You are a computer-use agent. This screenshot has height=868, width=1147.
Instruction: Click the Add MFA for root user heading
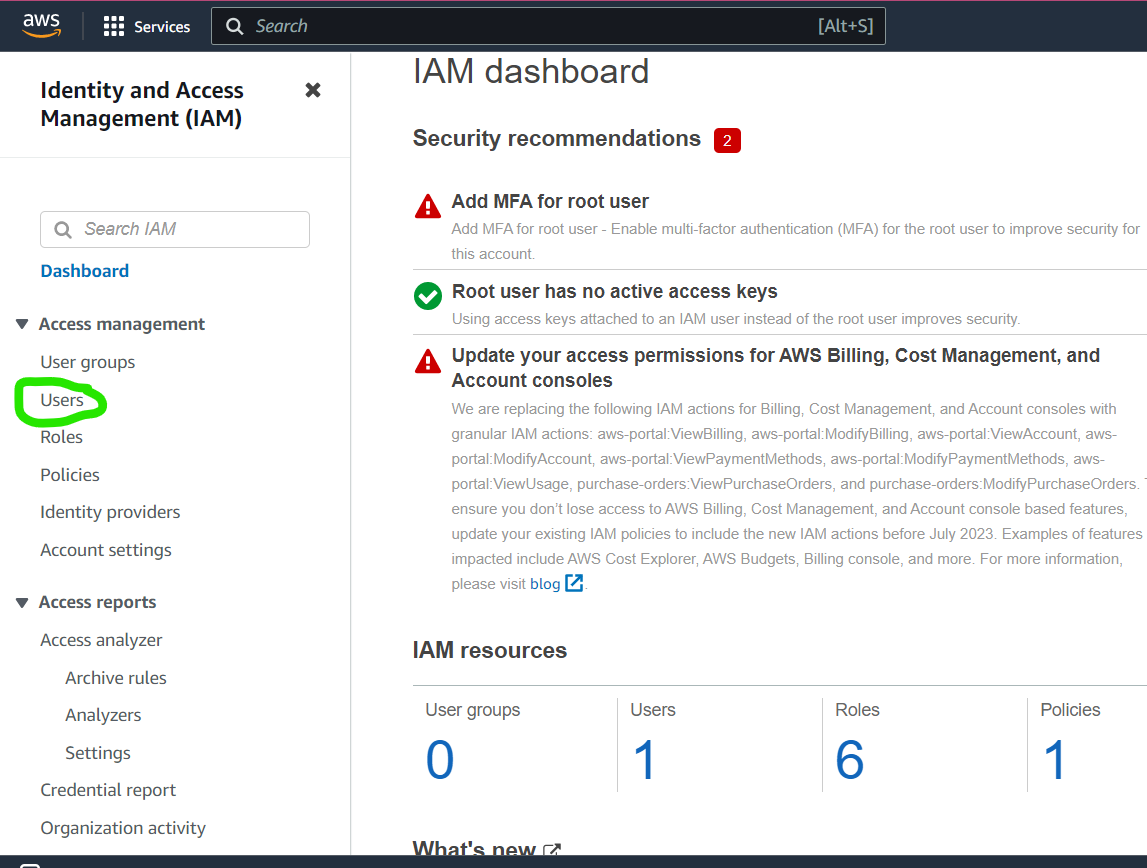pos(550,201)
